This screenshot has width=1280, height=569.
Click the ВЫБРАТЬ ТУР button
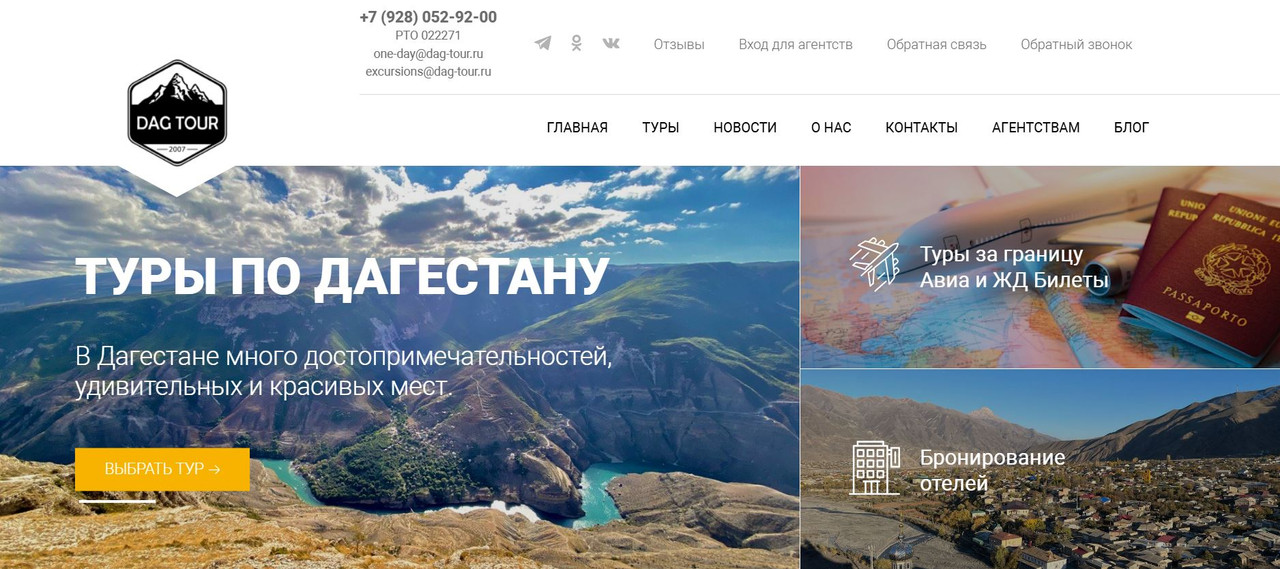click(x=162, y=469)
